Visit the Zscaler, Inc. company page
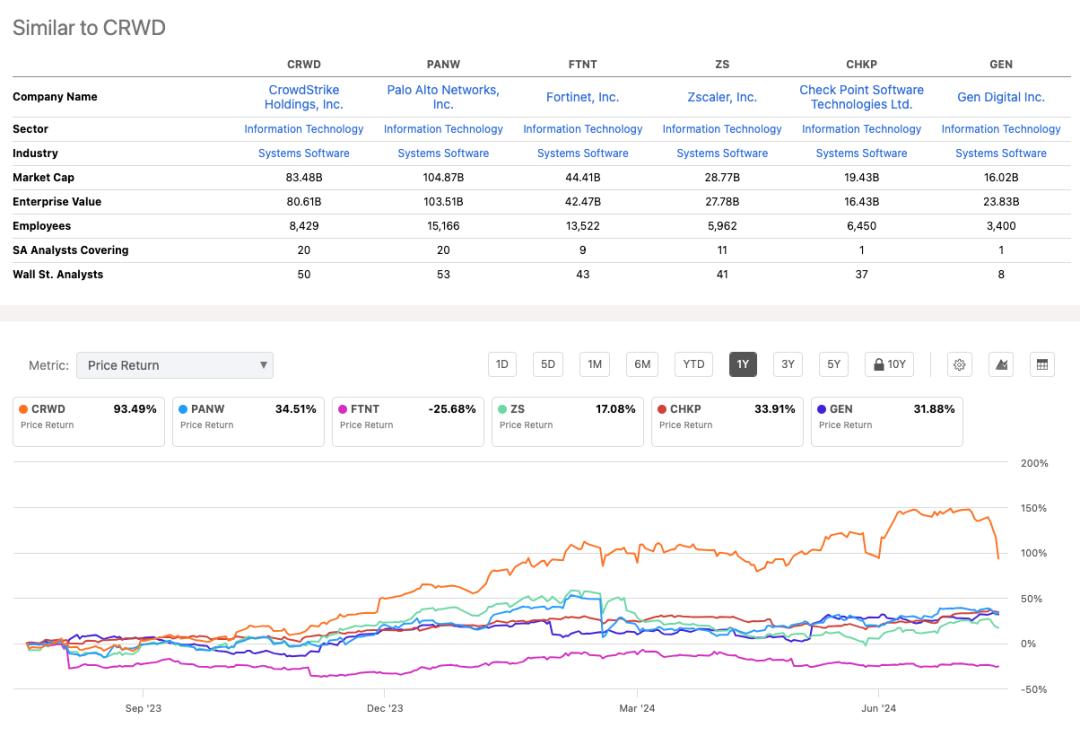 pyautogui.click(x=722, y=97)
